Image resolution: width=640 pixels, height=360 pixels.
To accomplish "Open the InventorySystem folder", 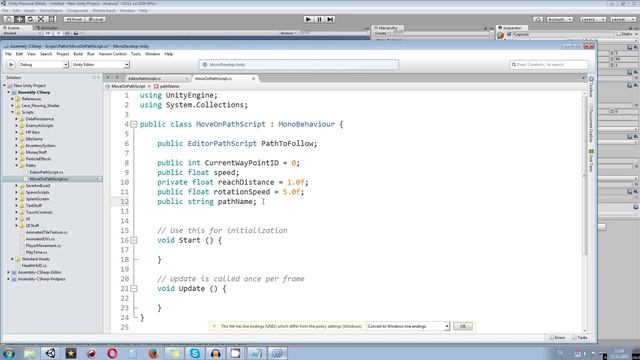I will click(x=40, y=146).
